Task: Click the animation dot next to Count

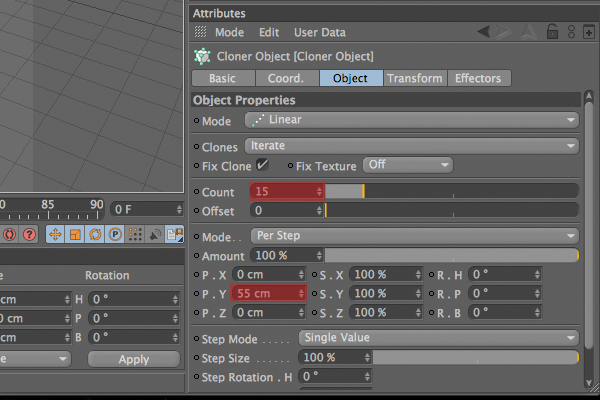Action: 196,191
